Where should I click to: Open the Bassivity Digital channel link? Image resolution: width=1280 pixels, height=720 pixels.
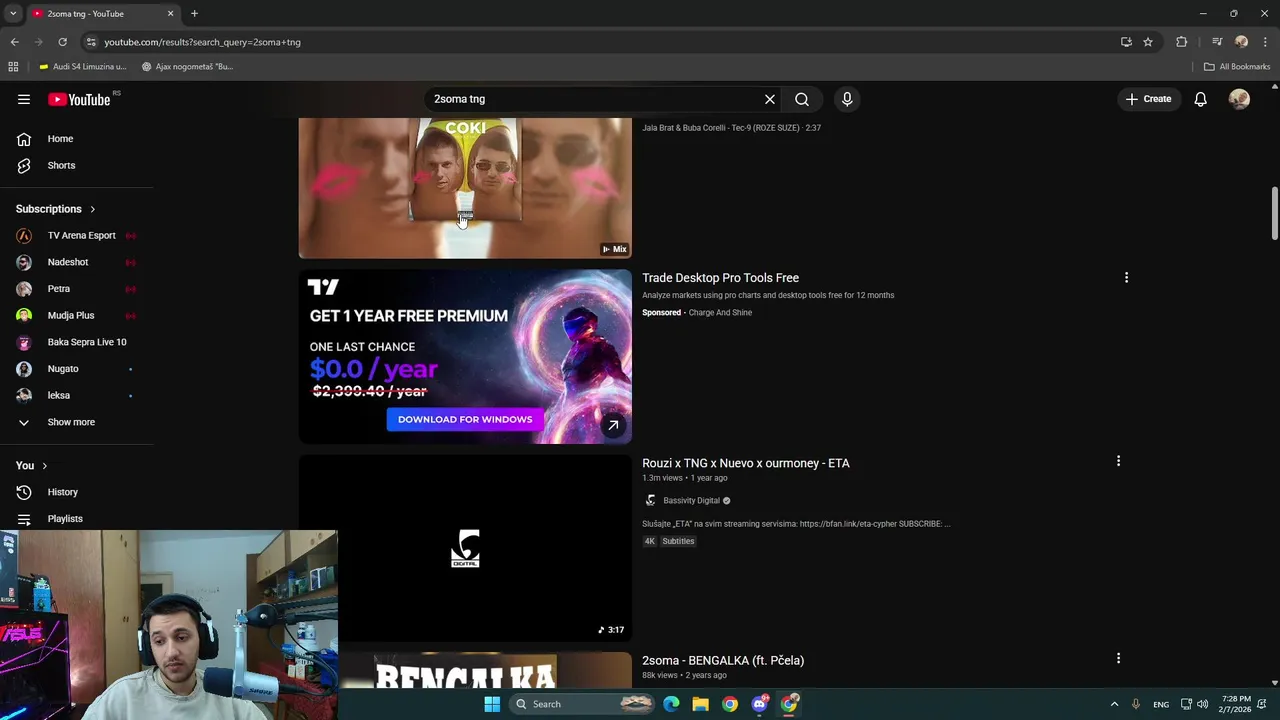691,500
